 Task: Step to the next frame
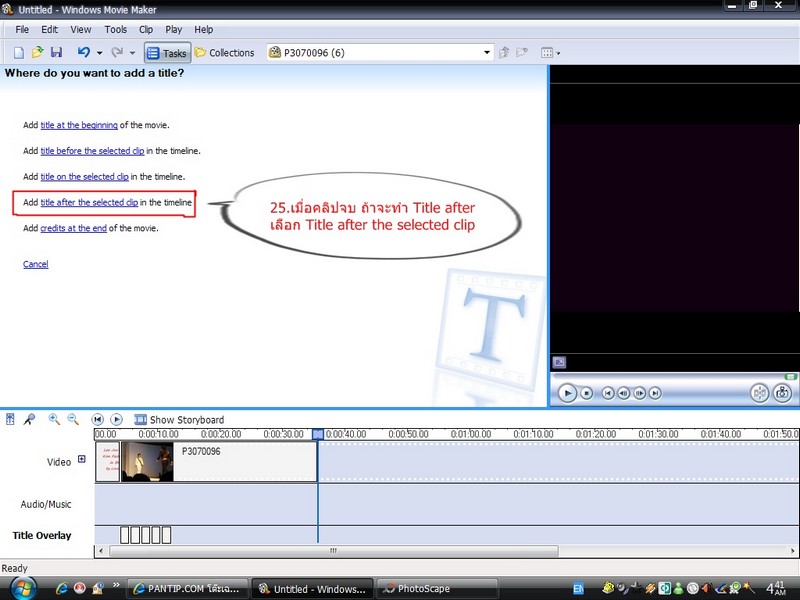(639, 393)
